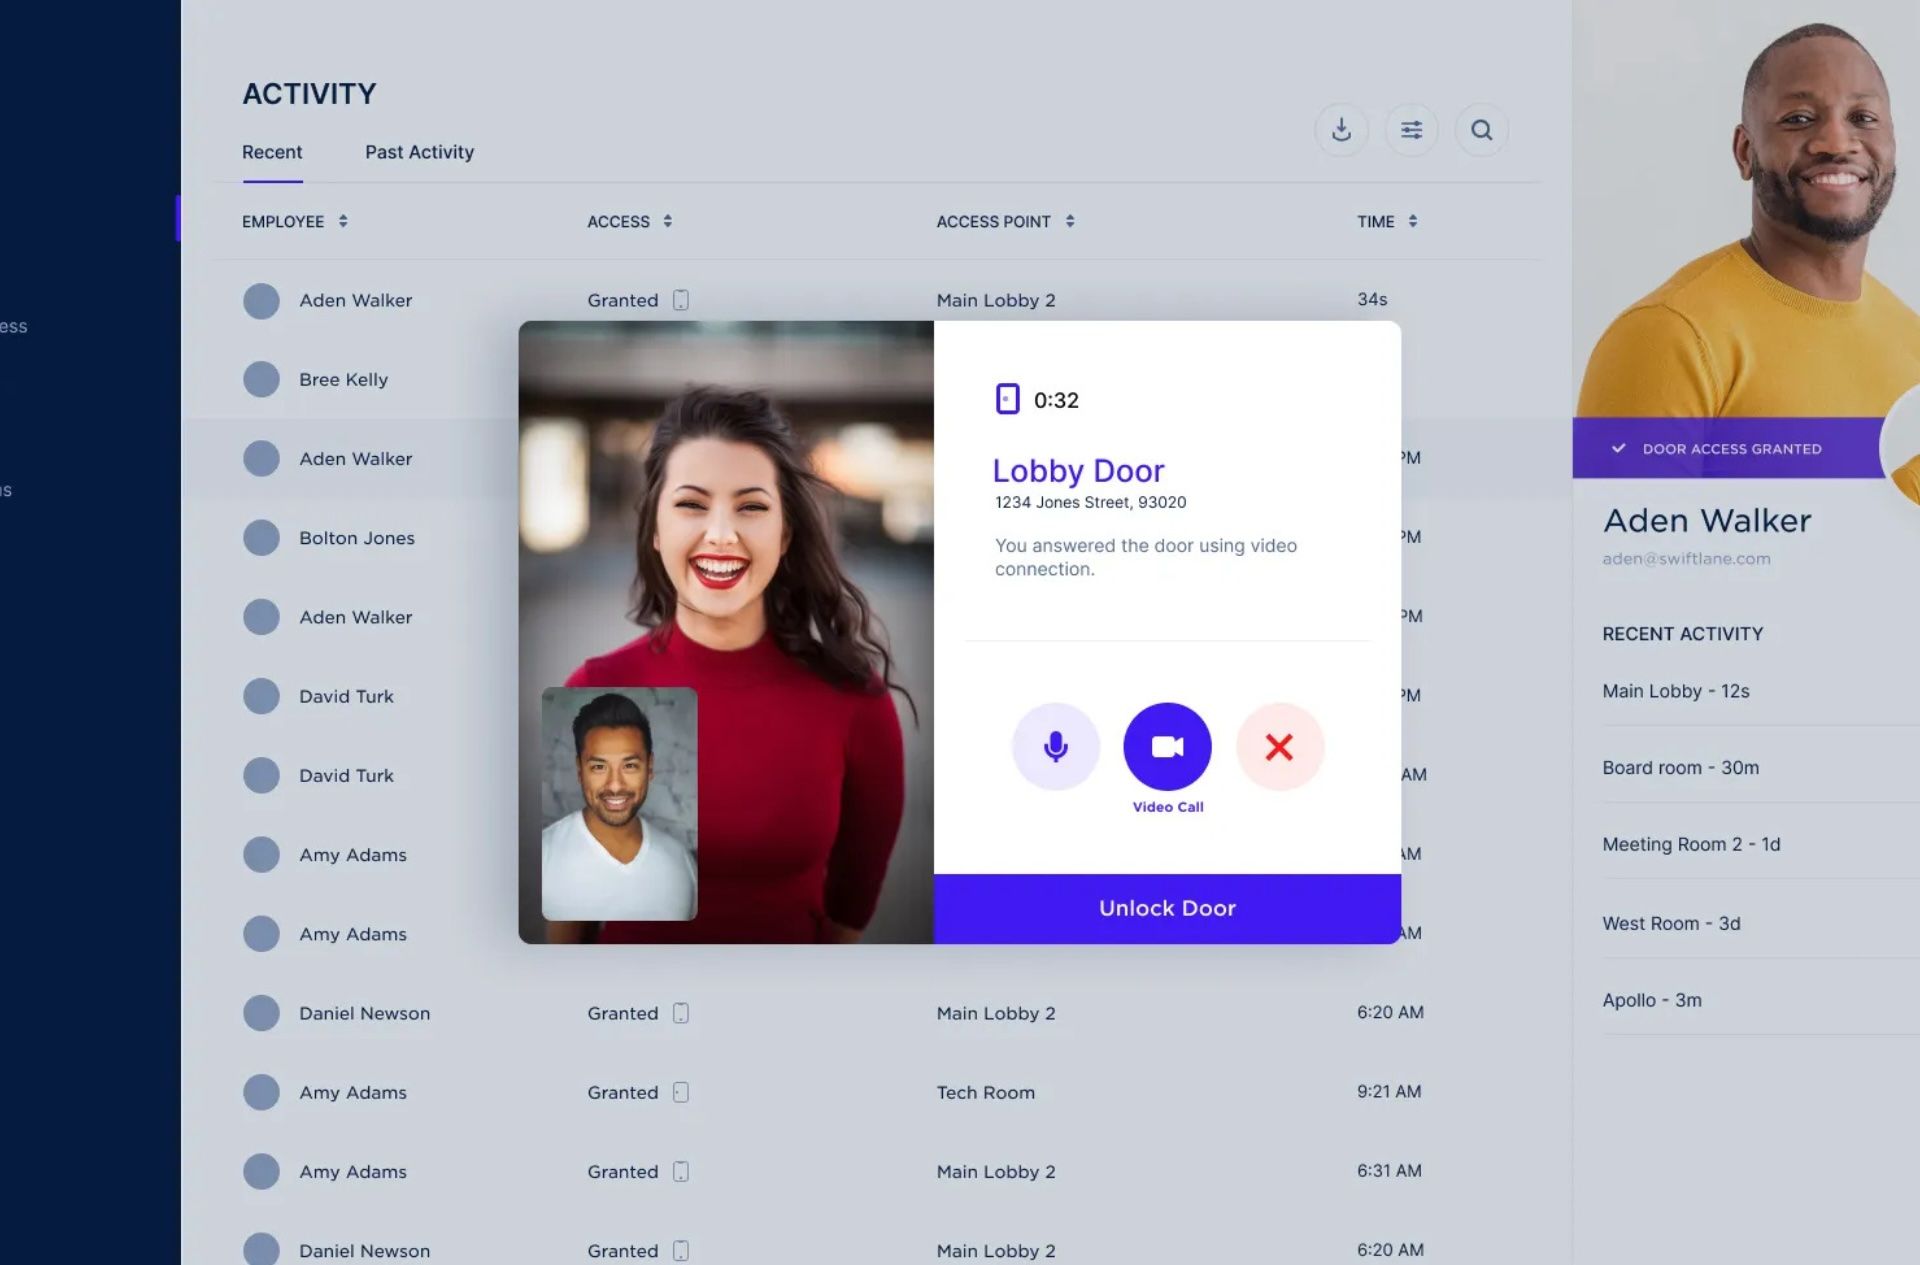Click device icon in Tech Room row
This screenshot has height=1265, width=1920.
(x=680, y=1092)
